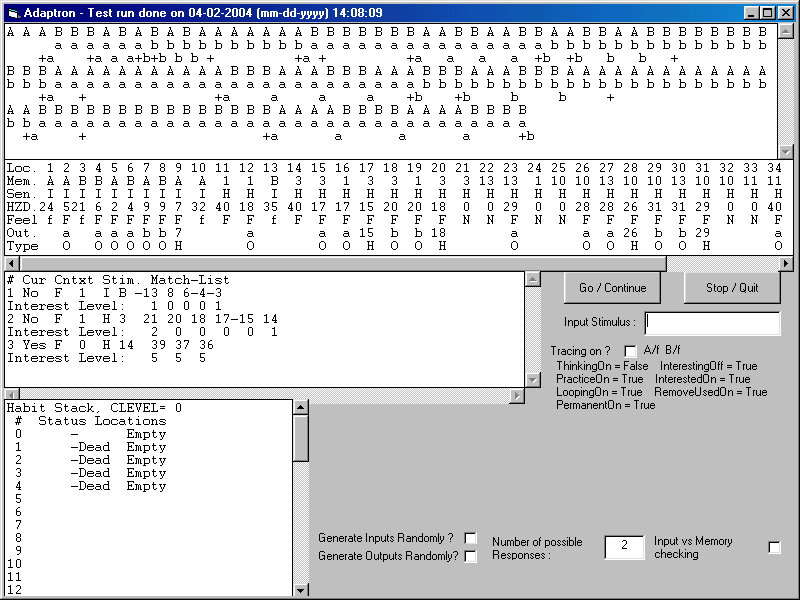Enable the Tracing on checkbox

click(x=631, y=351)
